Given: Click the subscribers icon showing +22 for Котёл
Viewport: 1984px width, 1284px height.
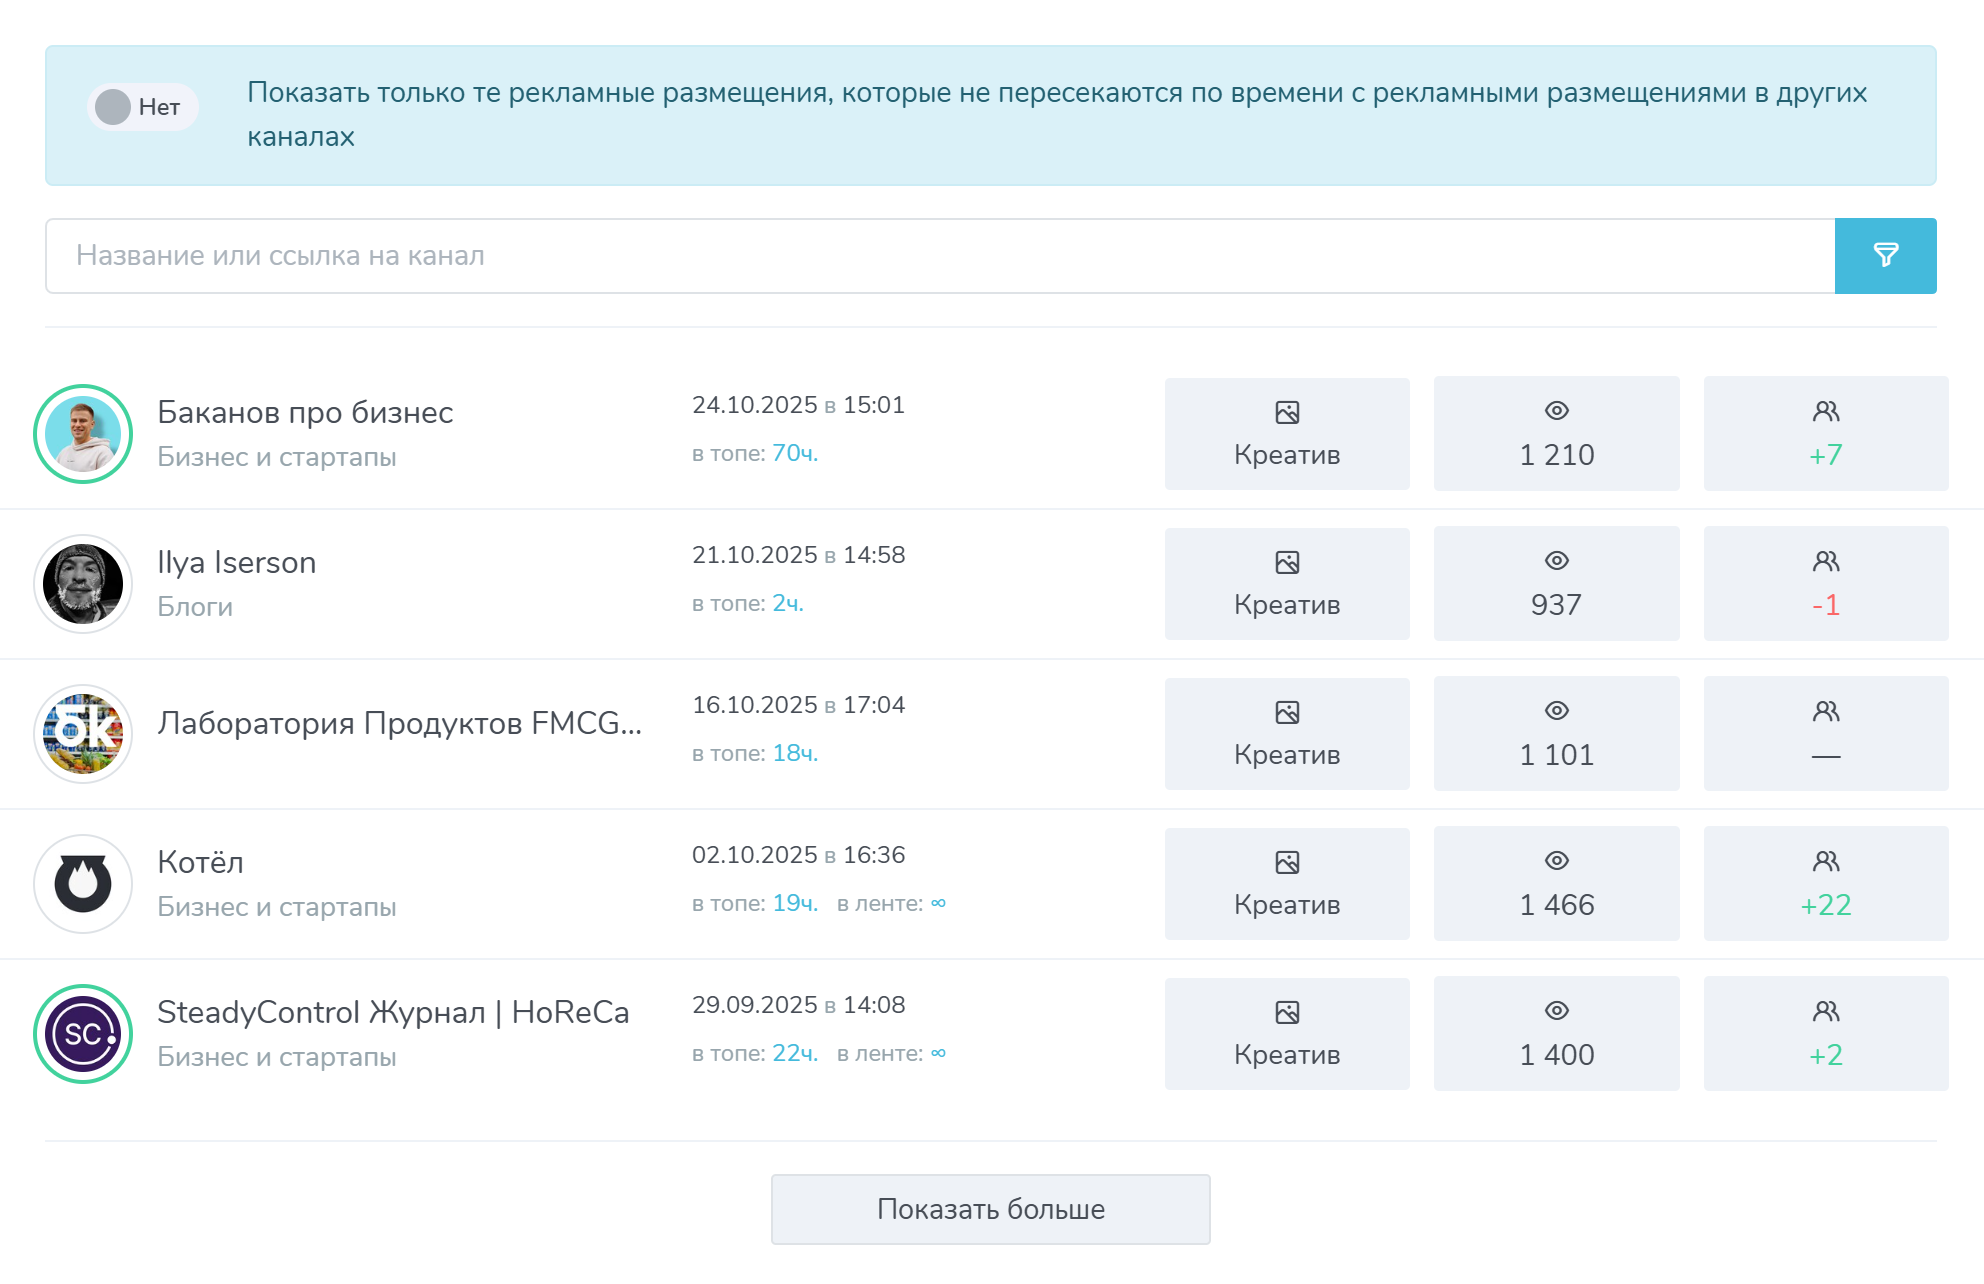Looking at the screenshot, I should click(x=1826, y=859).
